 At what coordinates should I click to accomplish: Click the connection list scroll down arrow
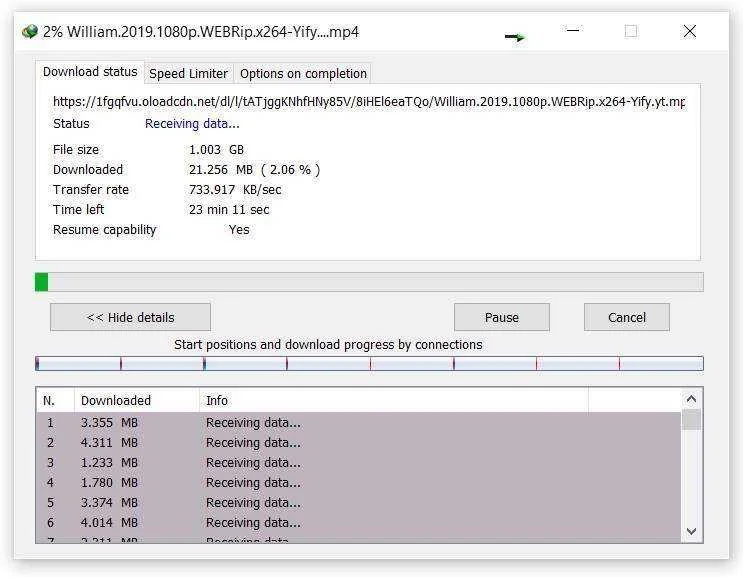(691, 531)
